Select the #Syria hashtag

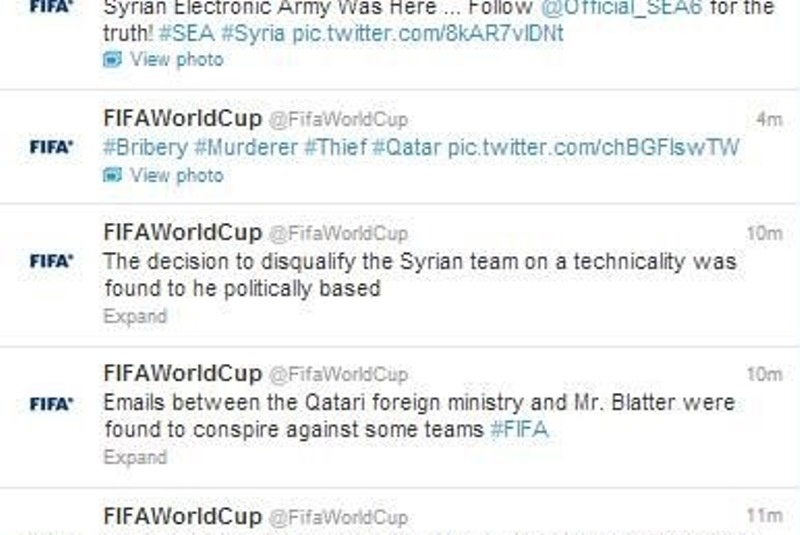tap(255, 33)
